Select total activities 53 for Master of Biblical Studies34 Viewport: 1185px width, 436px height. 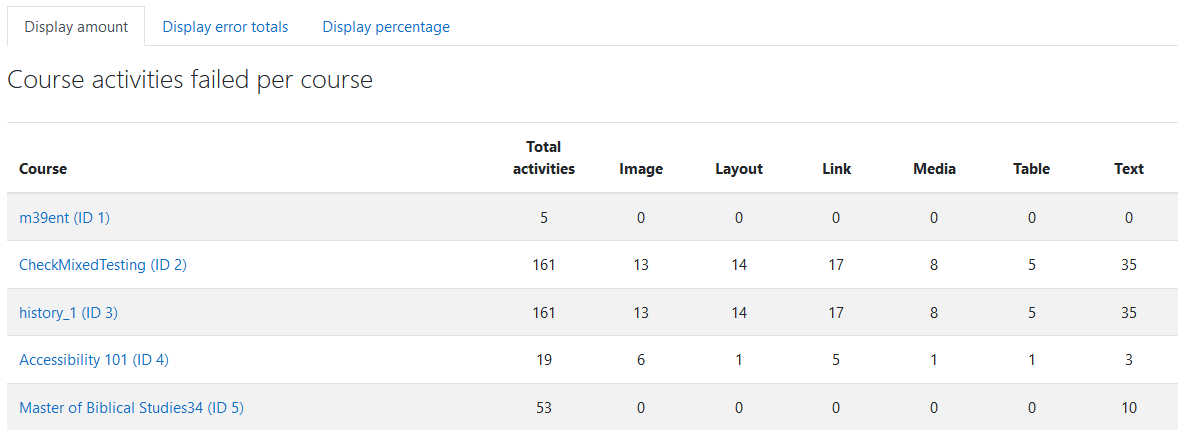pyautogui.click(x=544, y=408)
